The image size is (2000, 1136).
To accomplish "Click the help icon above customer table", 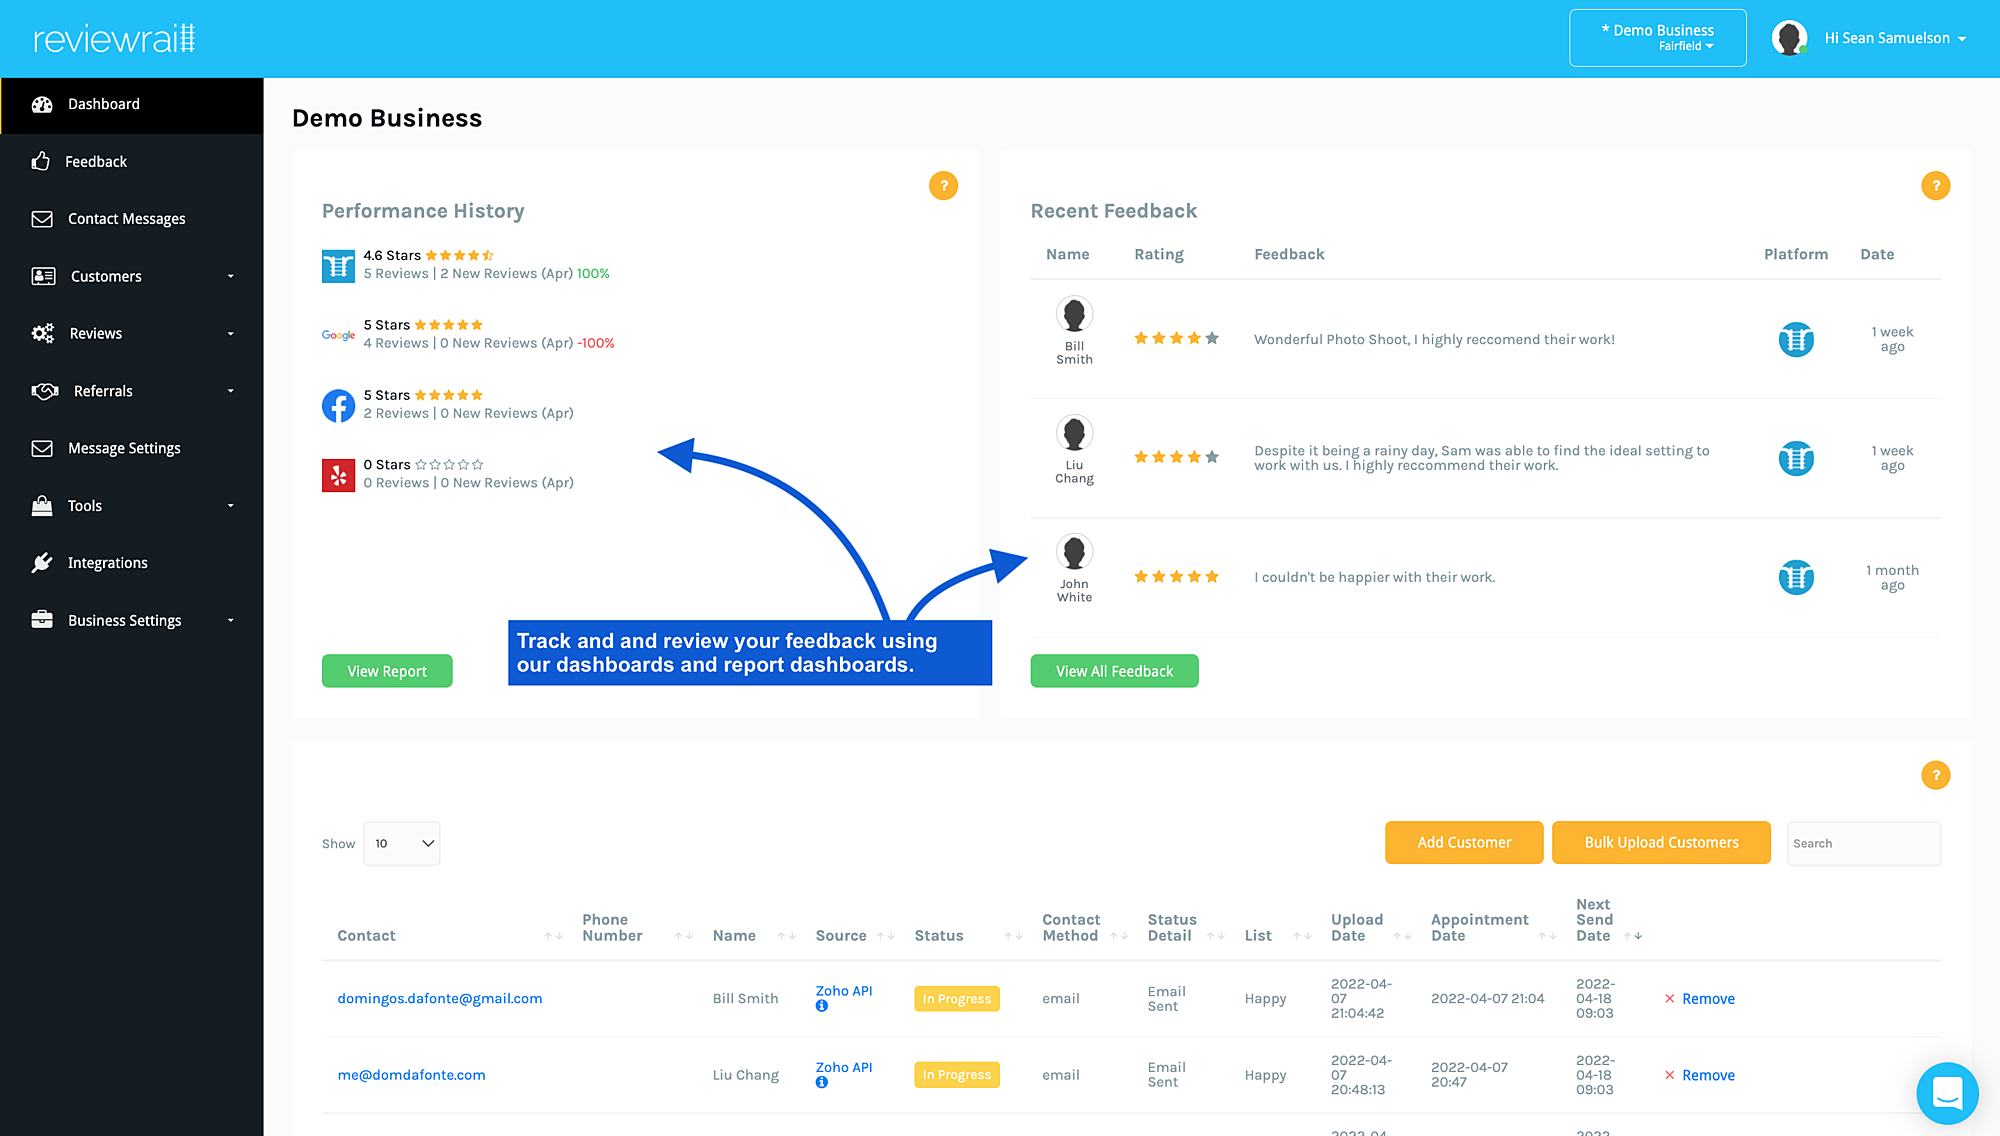I will (x=1935, y=775).
